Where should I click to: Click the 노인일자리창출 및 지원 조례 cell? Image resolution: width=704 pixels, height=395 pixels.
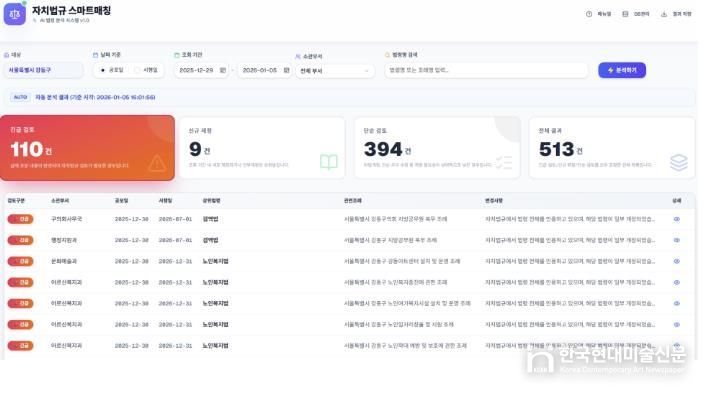[399, 325]
